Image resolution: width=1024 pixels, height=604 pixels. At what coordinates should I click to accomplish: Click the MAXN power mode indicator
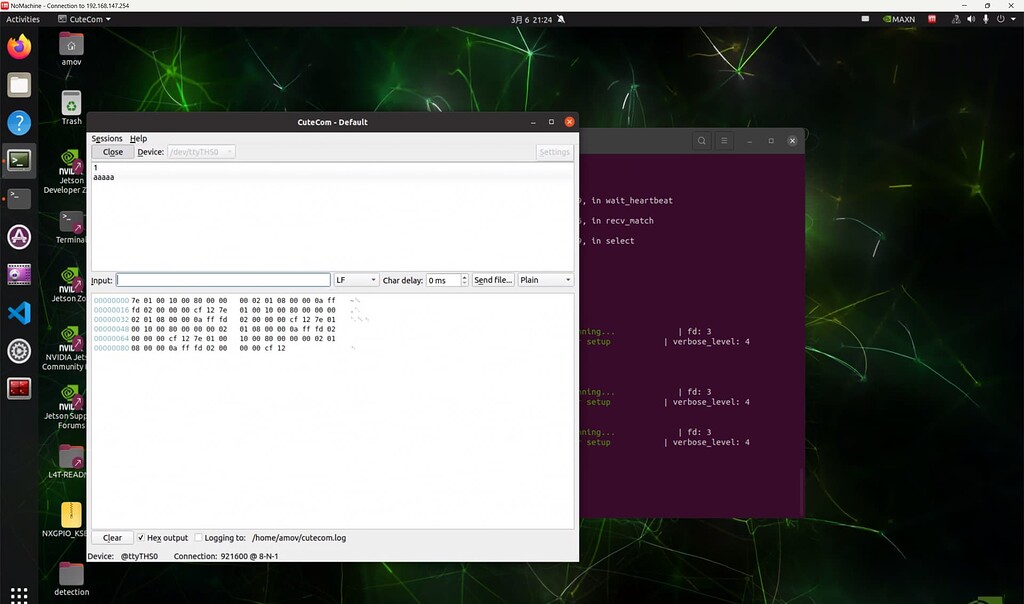point(897,18)
